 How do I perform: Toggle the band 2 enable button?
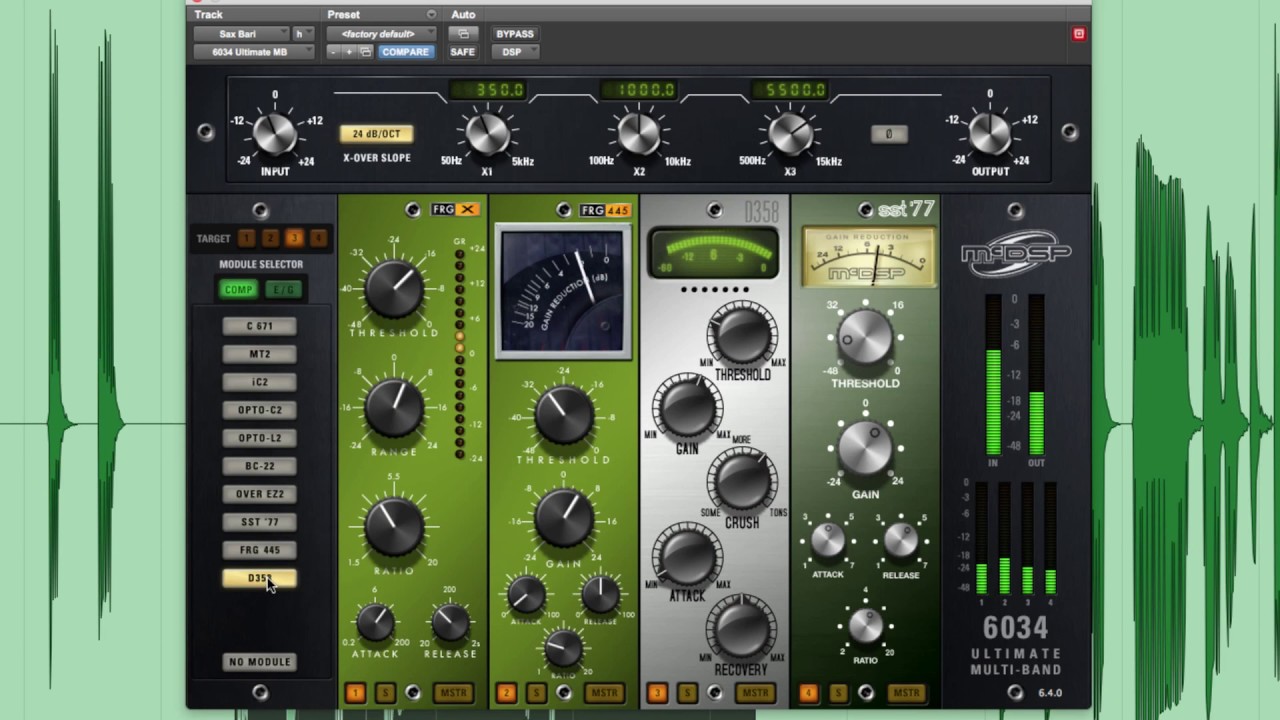point(506,693)
